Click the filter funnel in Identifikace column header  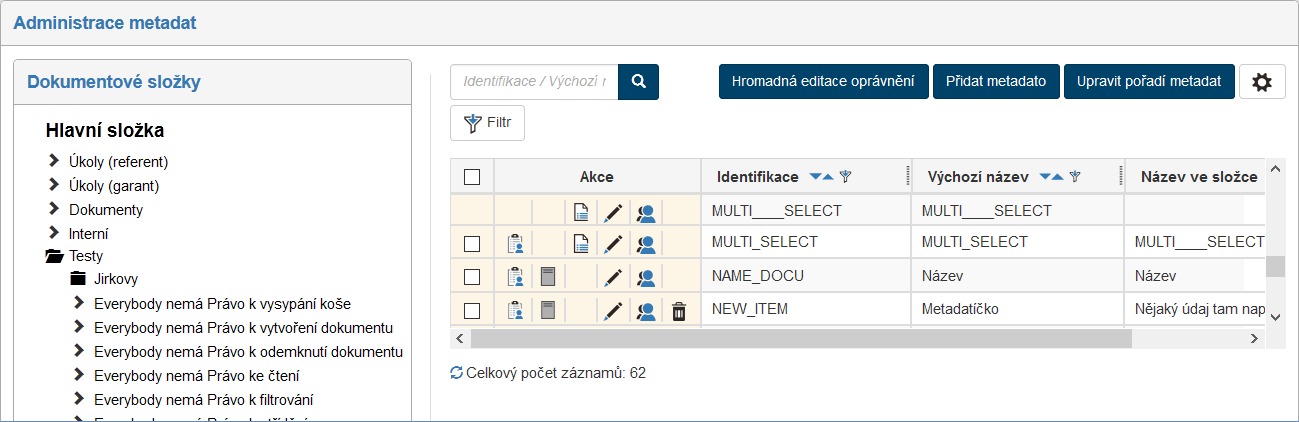point(845,177)
